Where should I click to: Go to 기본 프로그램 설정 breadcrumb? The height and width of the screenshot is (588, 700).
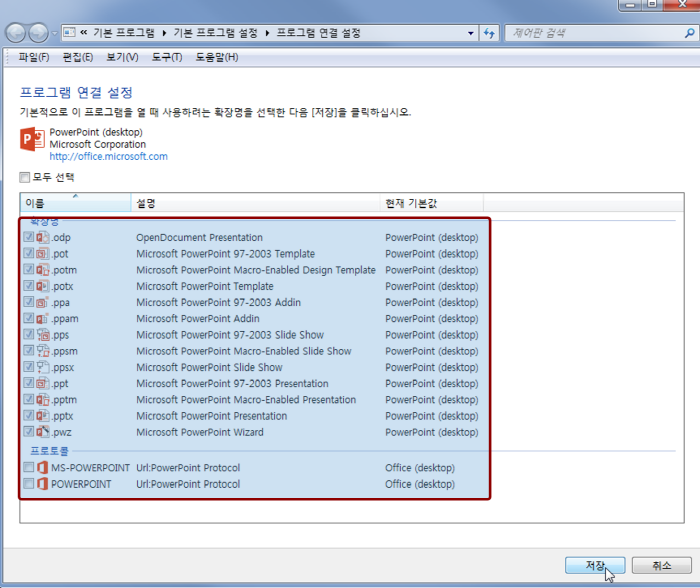click(216, 33)
